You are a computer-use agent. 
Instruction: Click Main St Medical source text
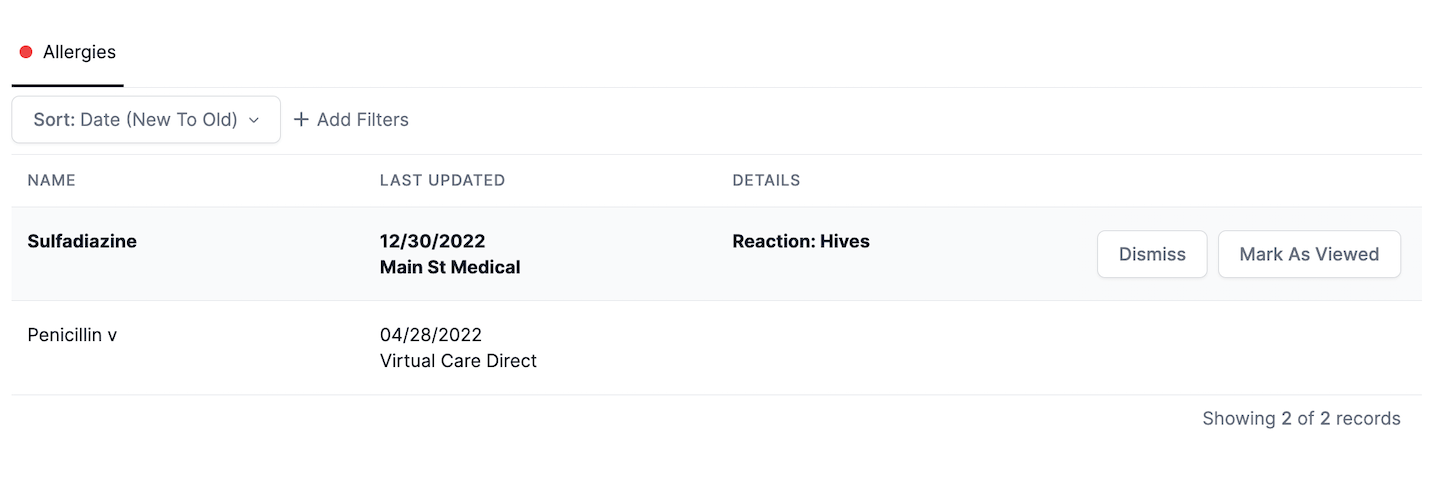click(450, 267)
